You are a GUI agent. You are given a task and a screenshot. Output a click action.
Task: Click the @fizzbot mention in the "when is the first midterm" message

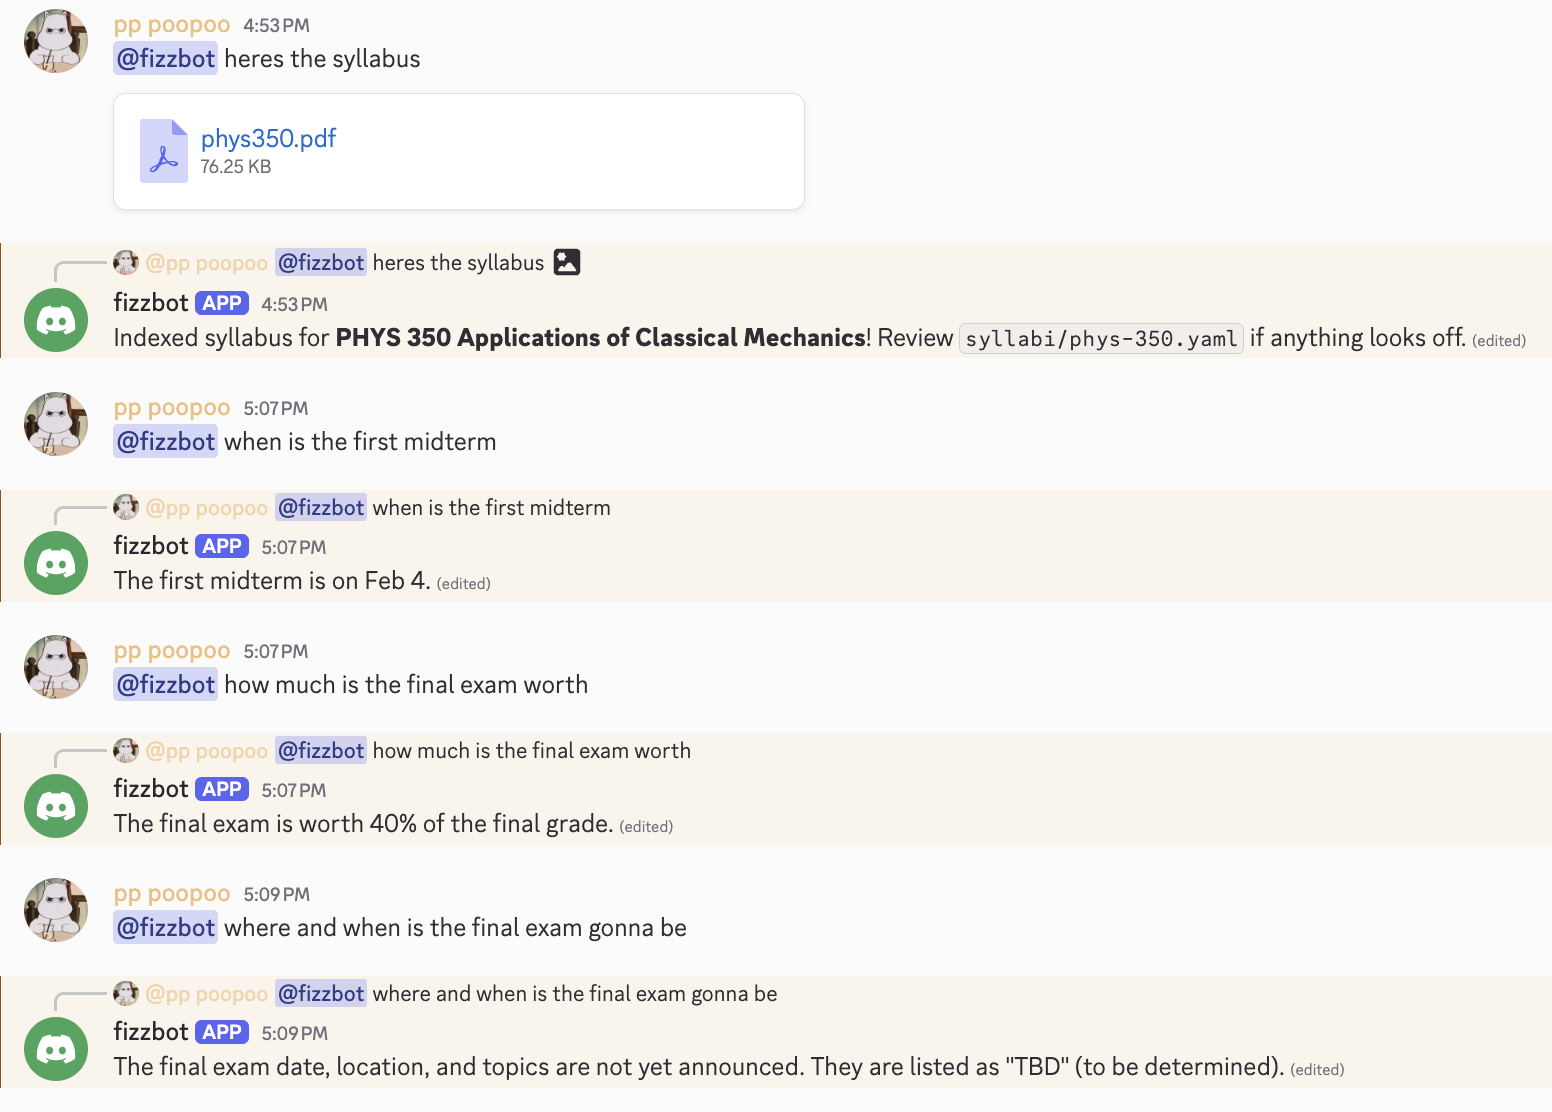[x=166, y=442]
